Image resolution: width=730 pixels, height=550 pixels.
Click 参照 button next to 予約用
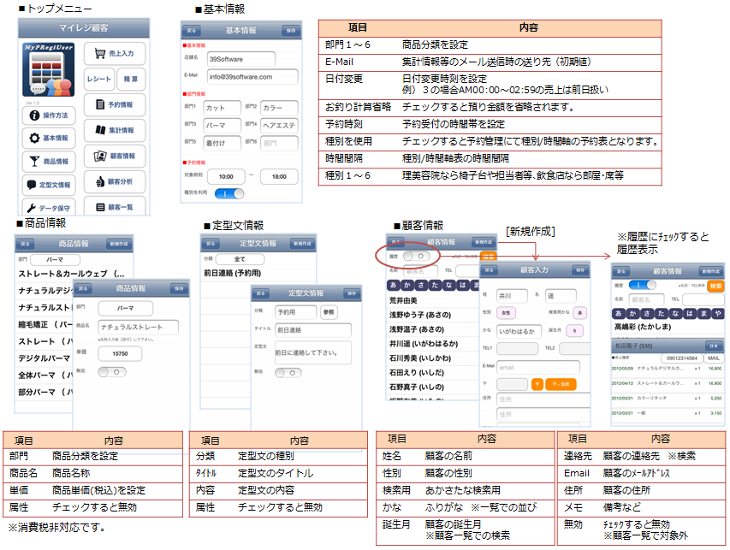tap(329, 312)
